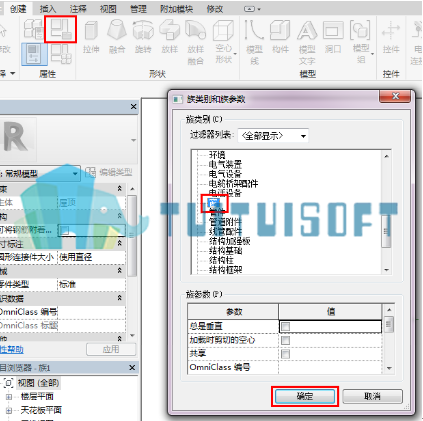Select the 融合 blend tool
Image resolution: width=423 pixels, height=421 pixels.
coord(117,37)
